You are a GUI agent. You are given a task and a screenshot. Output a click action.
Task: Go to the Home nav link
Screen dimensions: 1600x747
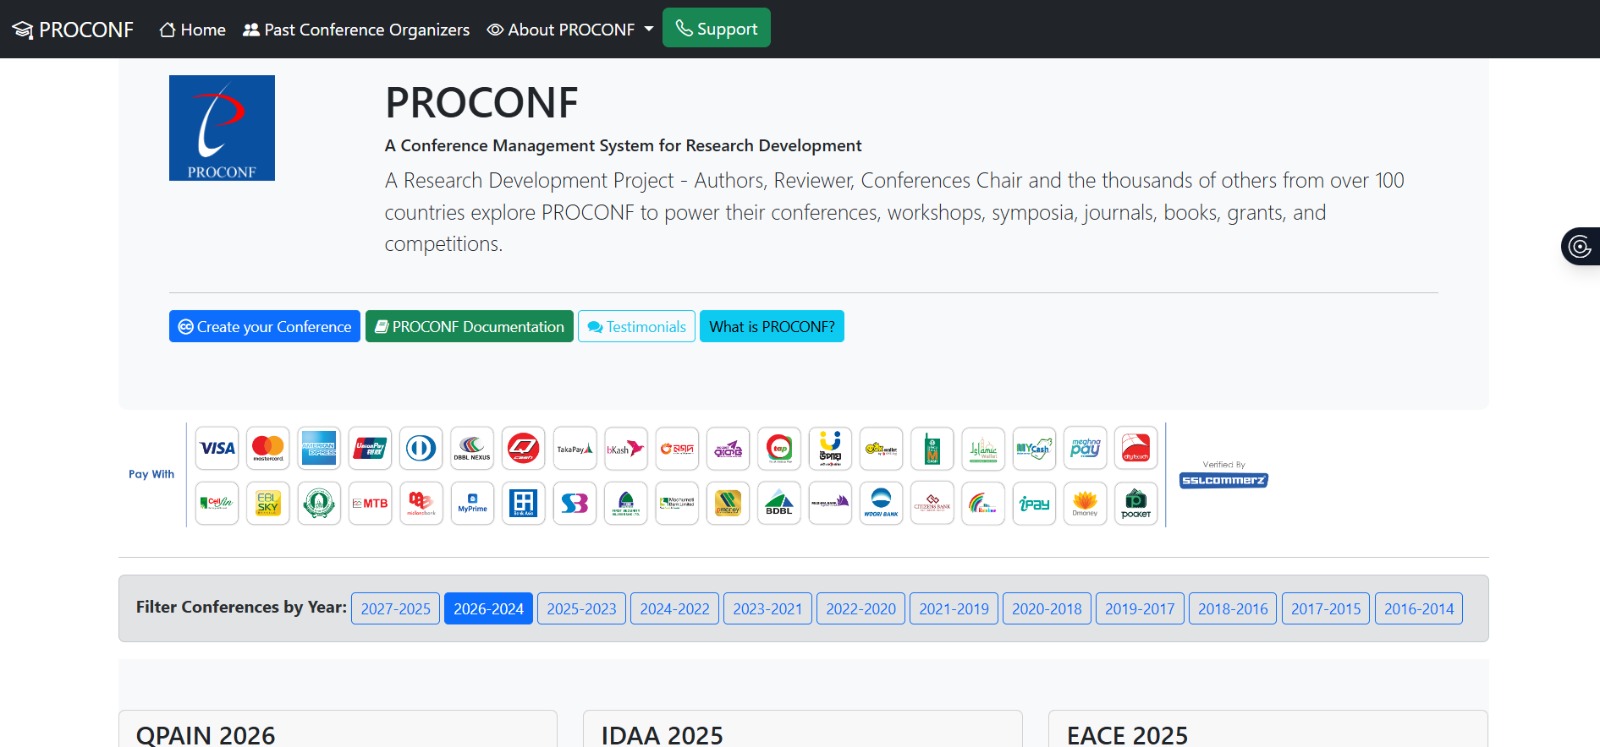192,30
